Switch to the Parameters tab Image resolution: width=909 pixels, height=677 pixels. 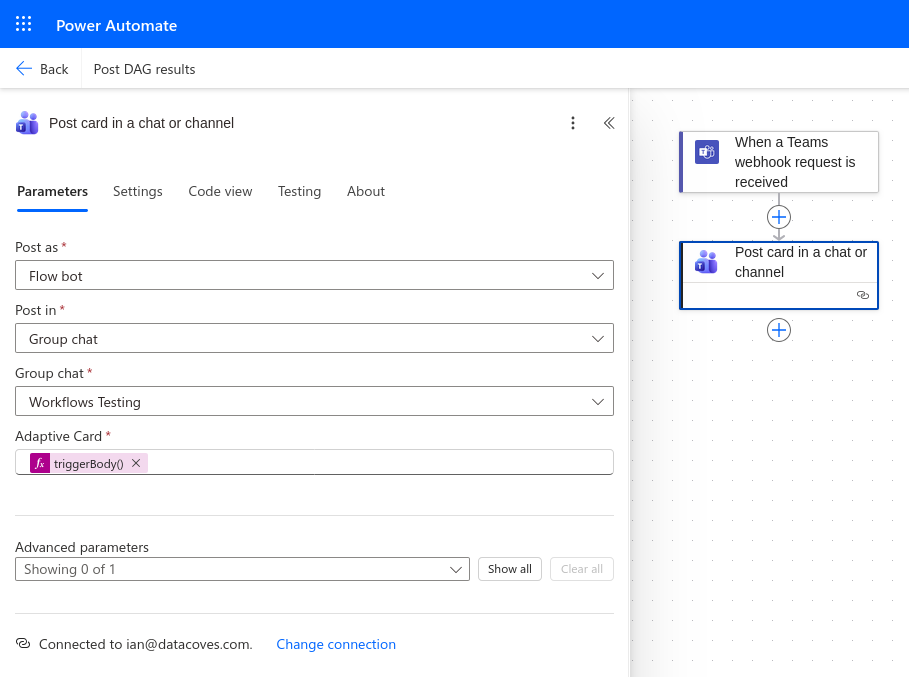(x=53, y=191)
